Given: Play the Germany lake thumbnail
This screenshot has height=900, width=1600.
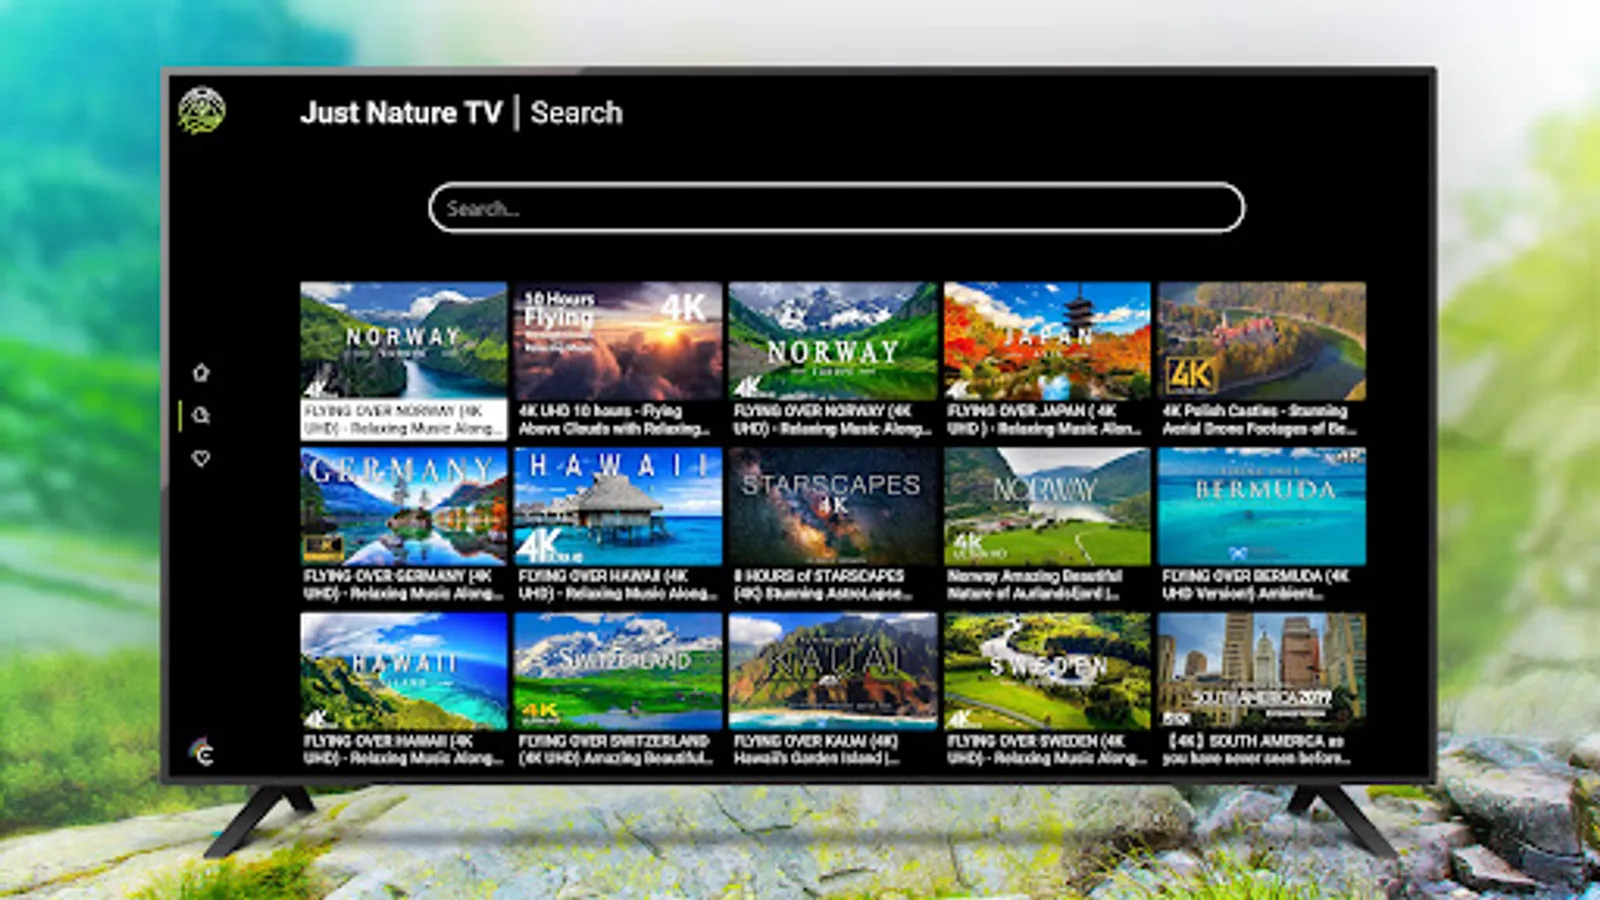Looking at the screenshot, I should [404, 506].
